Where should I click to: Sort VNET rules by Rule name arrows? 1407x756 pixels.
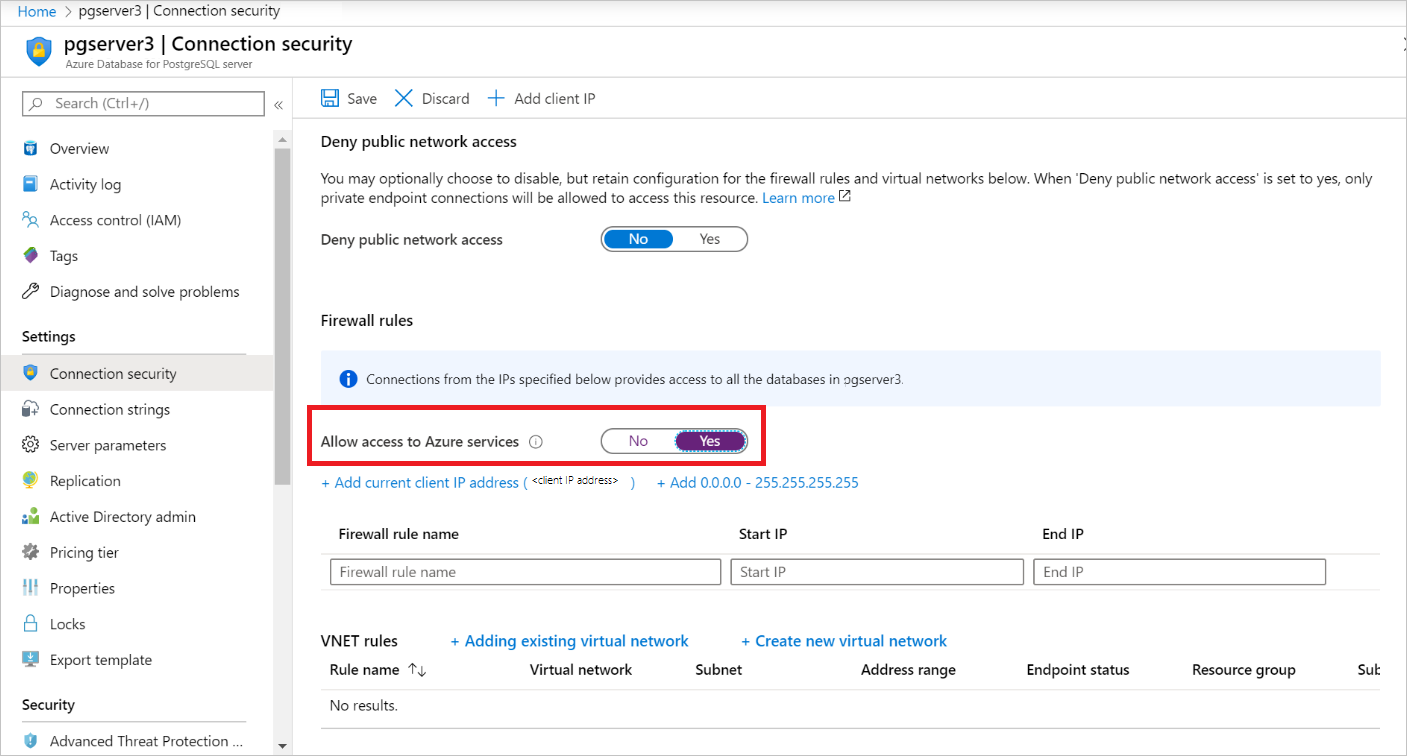[417, 670]
